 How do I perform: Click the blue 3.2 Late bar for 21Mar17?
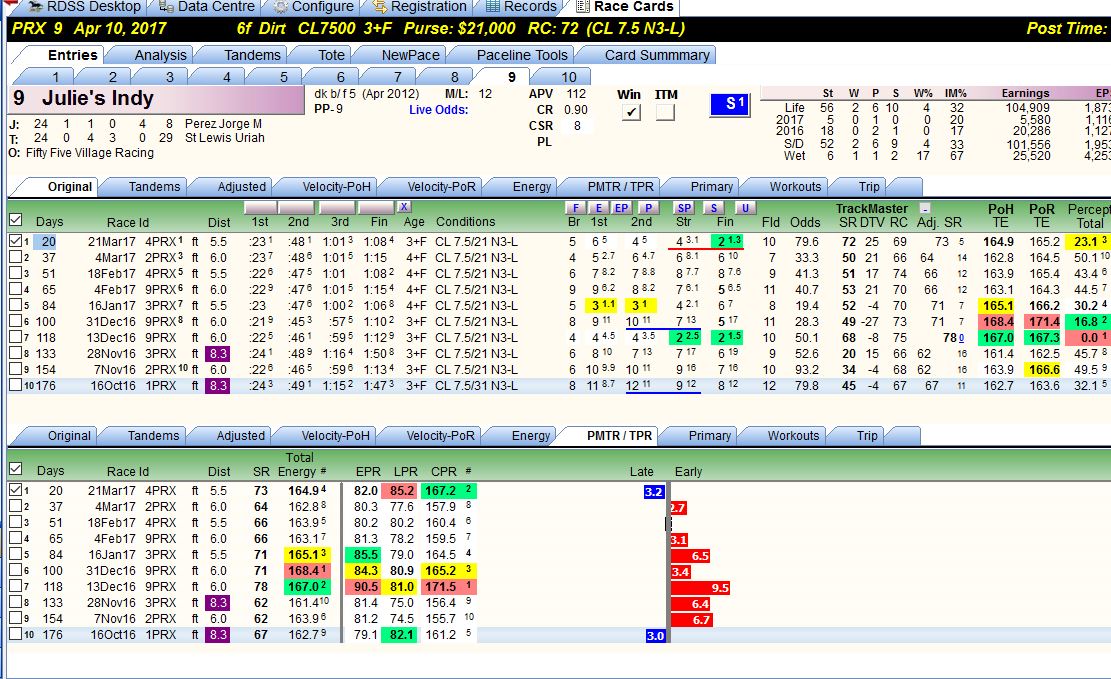point(653,491)
